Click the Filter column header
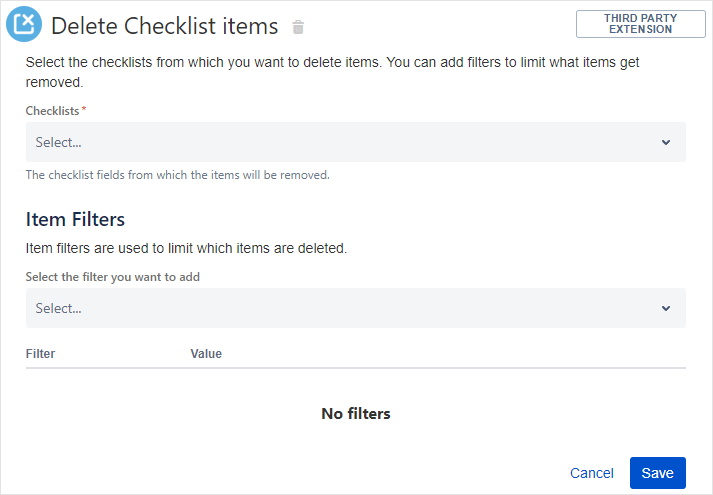 click(x=40, y=354)
